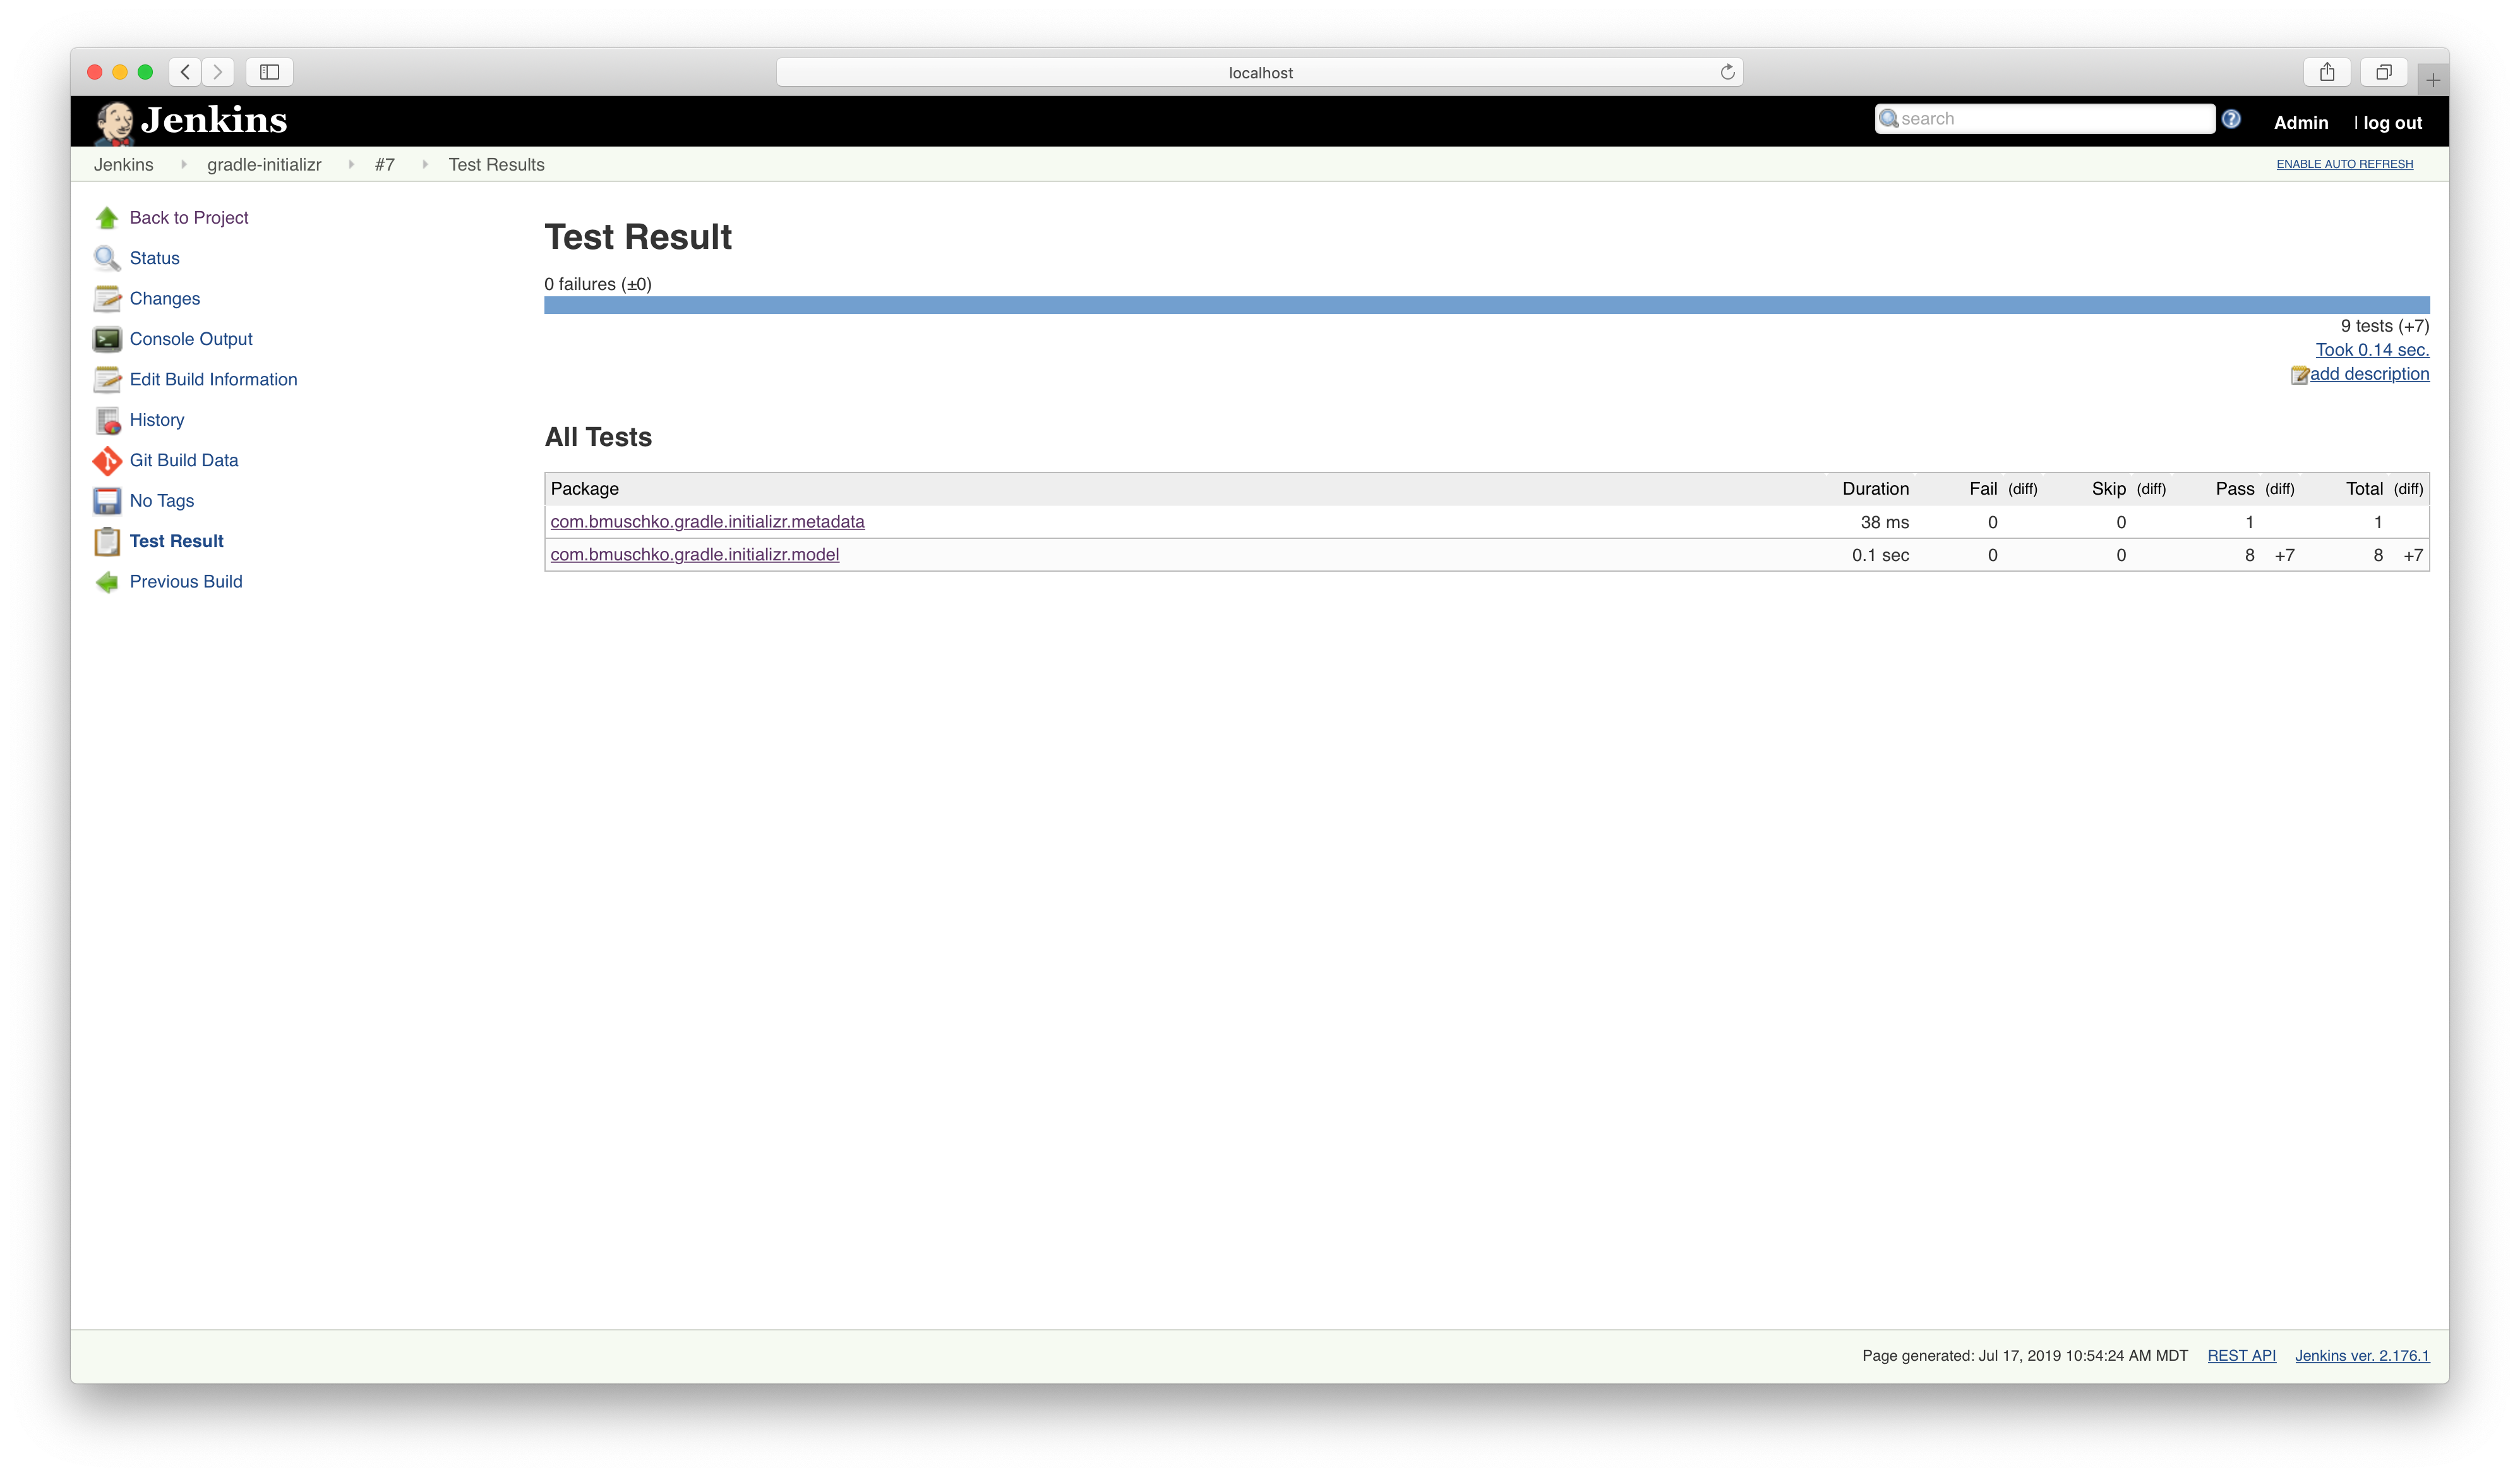The height and width of the screenshot is (1477, 2520).
Task: Expand the breadcrumb arrow after Jenkins
Action: click(183, 165)
